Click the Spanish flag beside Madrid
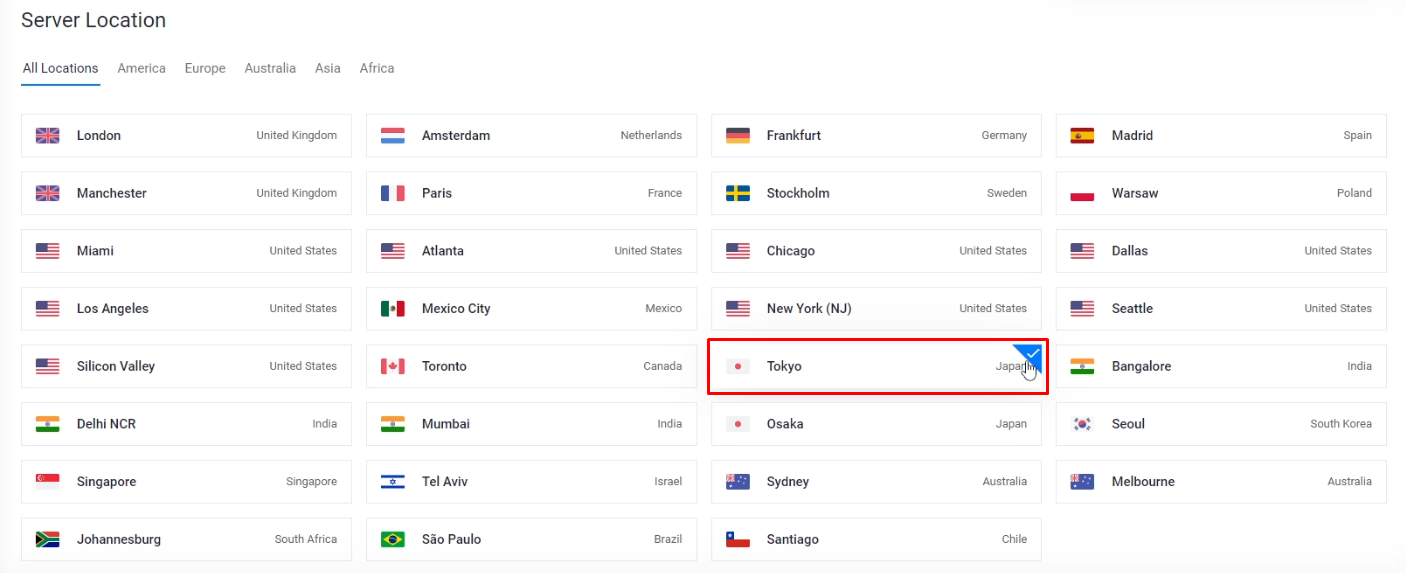The width and height of the screenshot is (1406, 573). coord(1082,136)
